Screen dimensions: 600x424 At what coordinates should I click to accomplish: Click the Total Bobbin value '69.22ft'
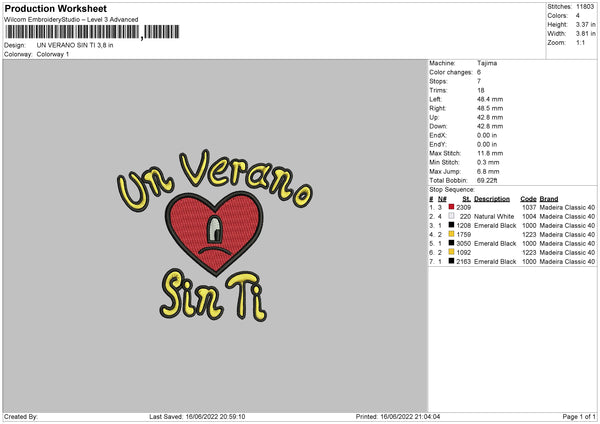pyautogui.click(x=487, y=180)
